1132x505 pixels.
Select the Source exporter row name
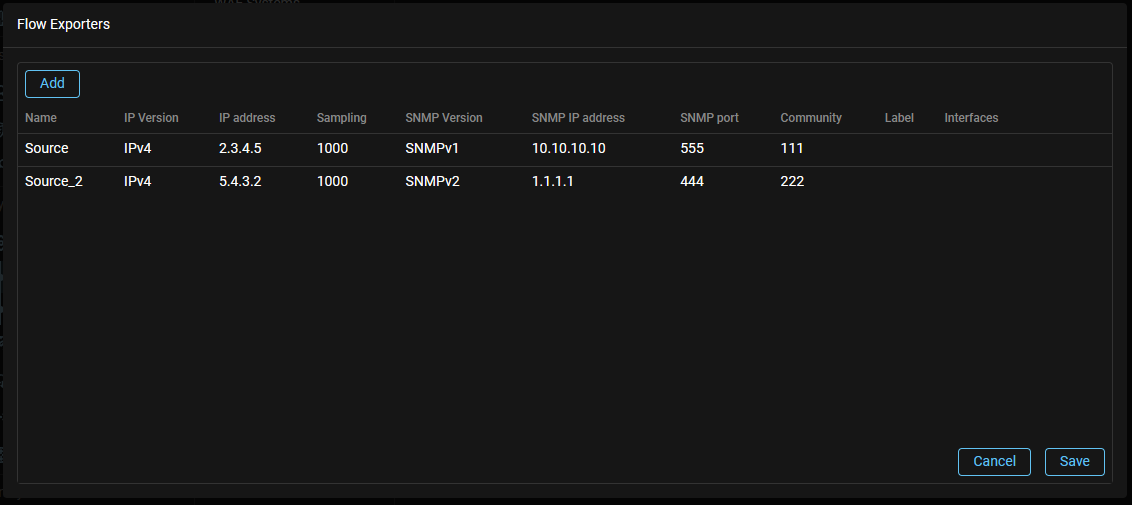click(47, 148)
